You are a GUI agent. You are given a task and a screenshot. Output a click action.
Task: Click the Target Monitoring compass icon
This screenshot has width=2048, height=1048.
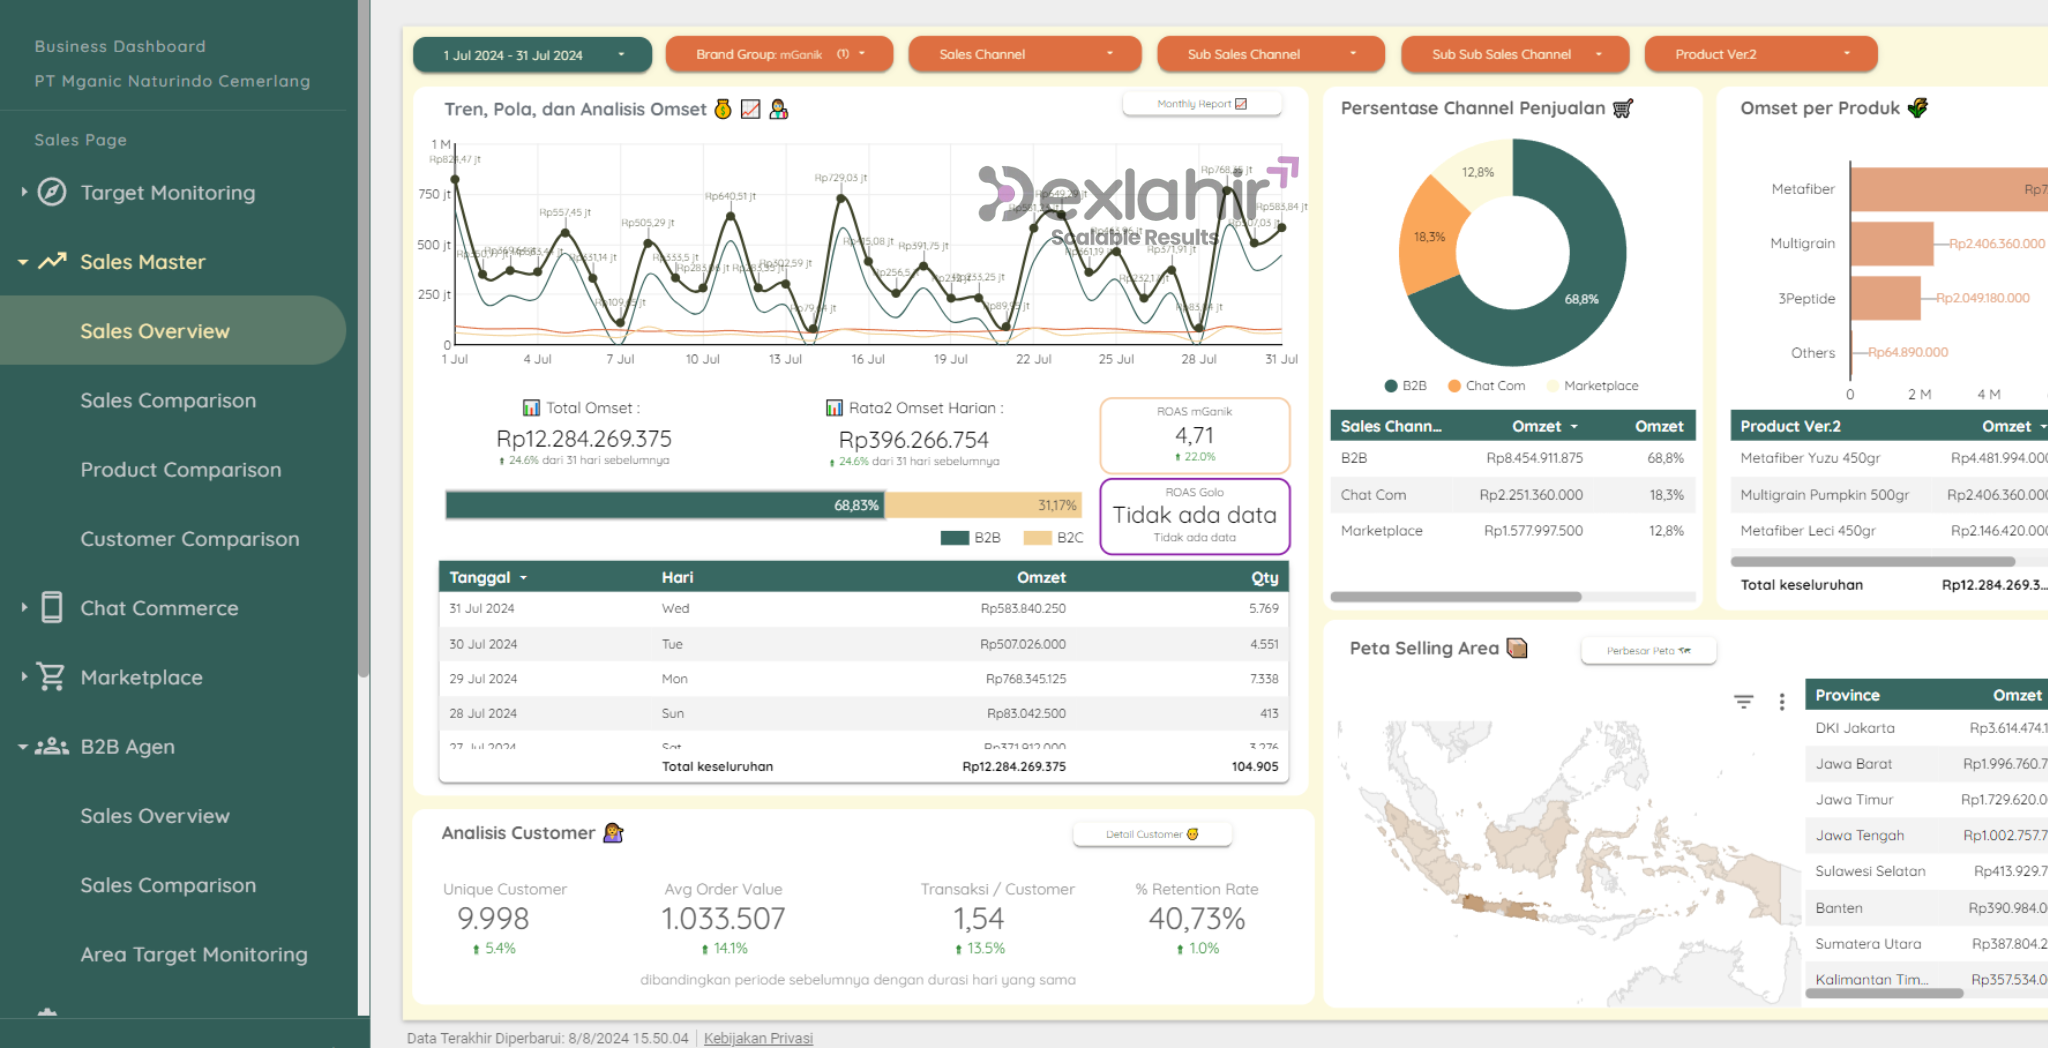coord(52,192)
